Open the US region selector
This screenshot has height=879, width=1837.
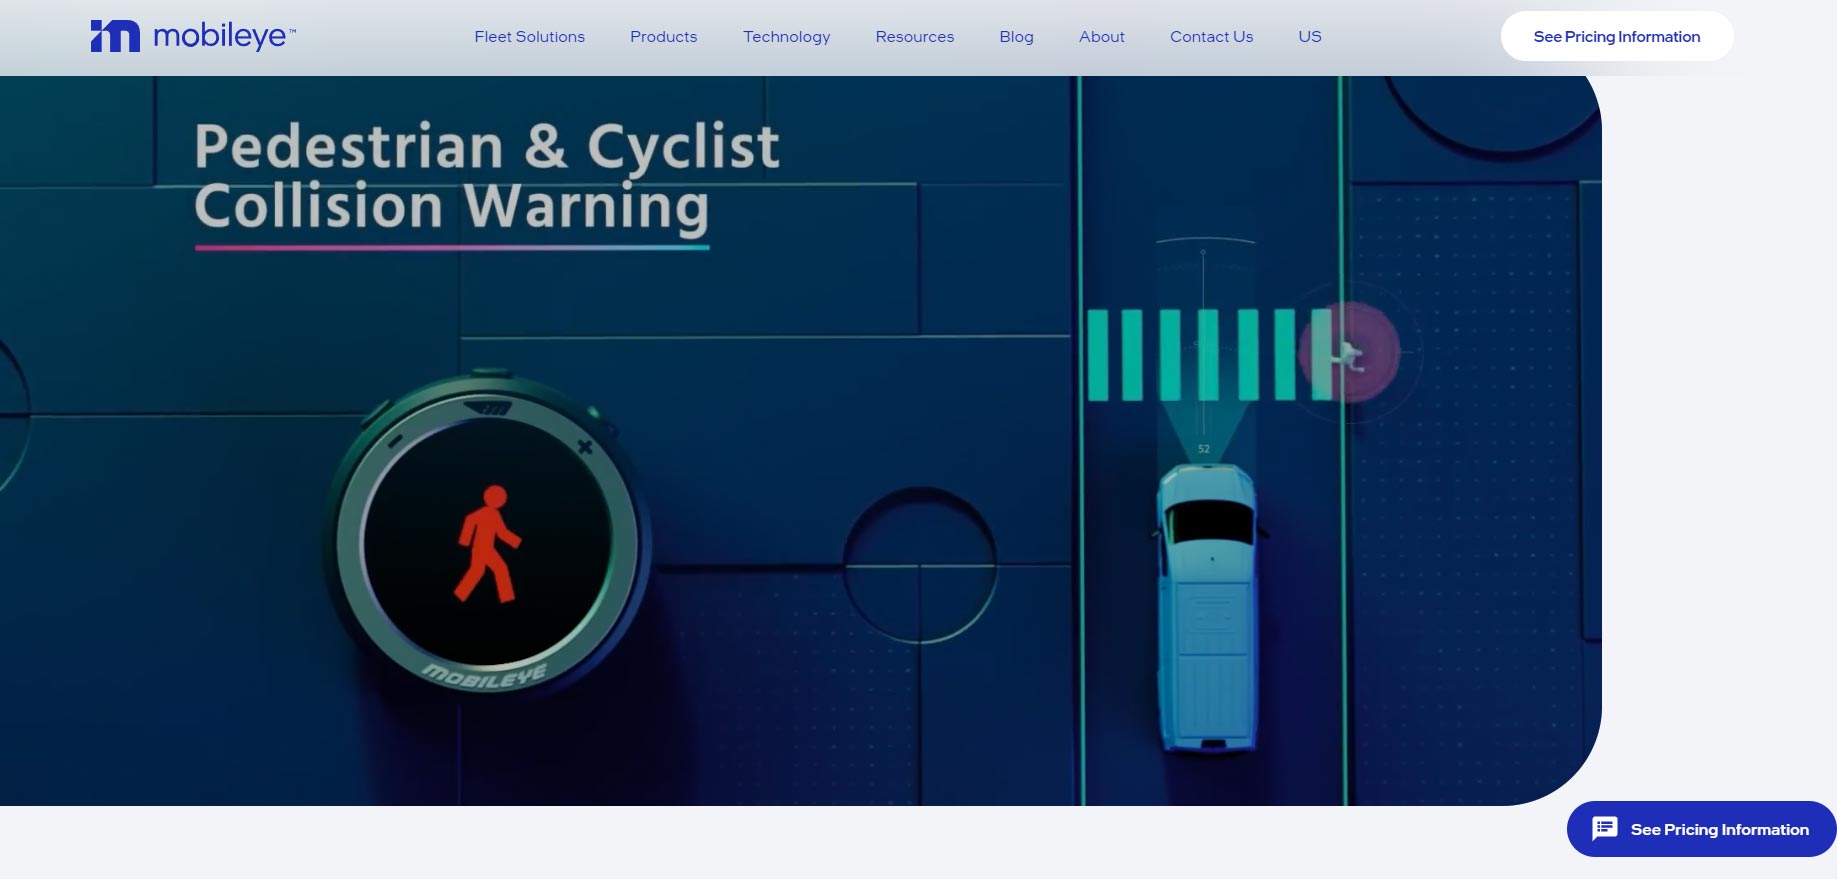click(x=1309, y=37)
